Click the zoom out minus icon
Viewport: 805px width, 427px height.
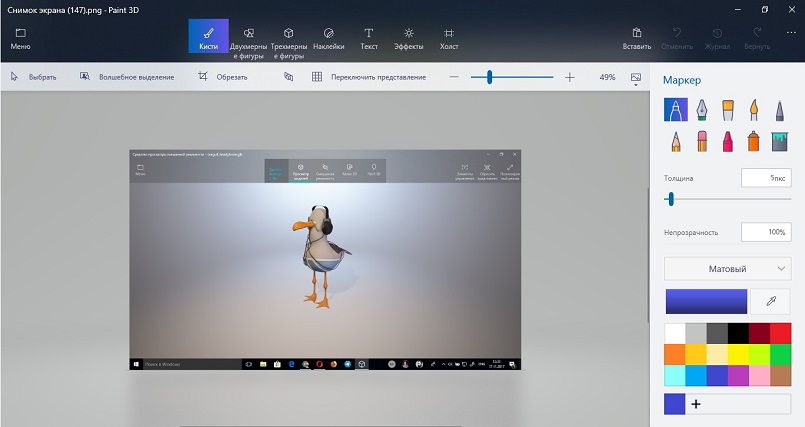(x=454, y=77)
